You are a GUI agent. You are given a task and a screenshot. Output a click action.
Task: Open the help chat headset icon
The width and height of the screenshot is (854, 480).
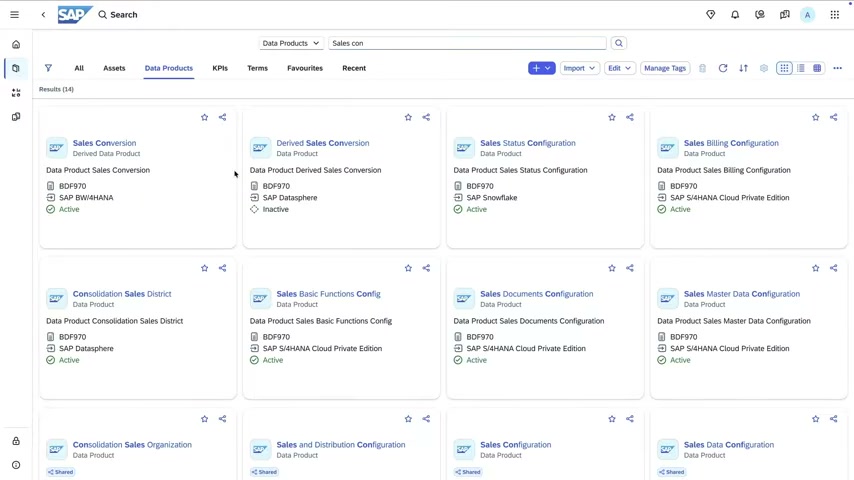(x=760, y=15)
